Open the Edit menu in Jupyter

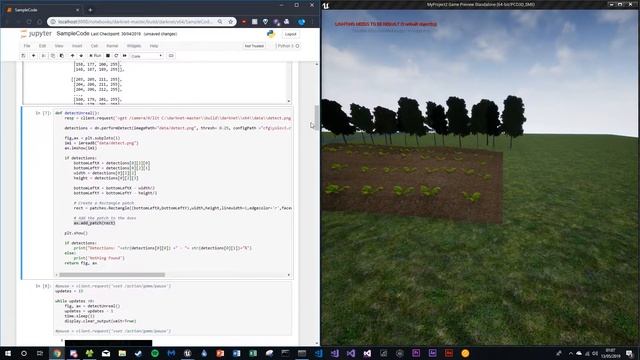[42, 46]
